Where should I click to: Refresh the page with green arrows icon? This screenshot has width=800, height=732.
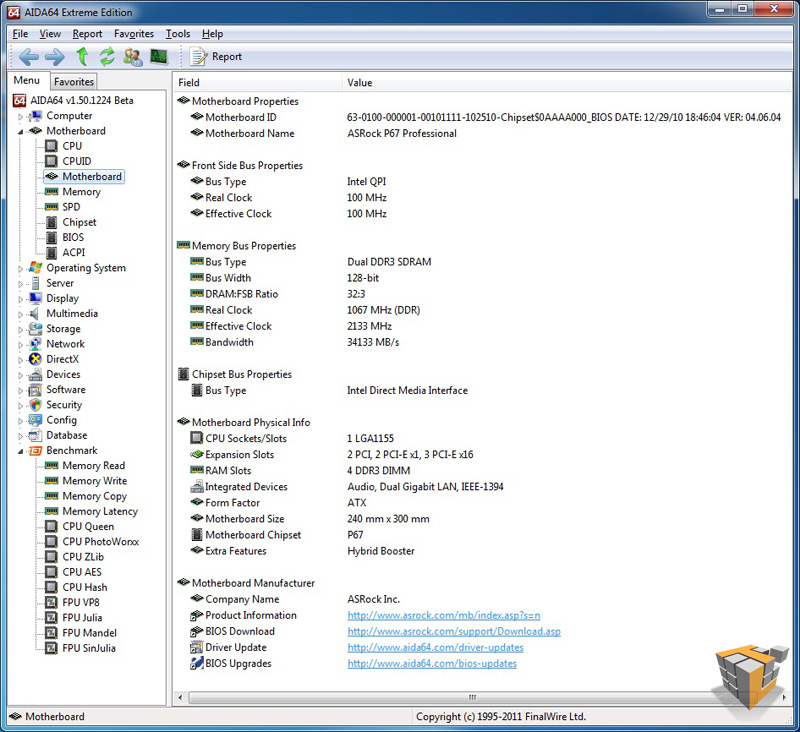(107, 56)
